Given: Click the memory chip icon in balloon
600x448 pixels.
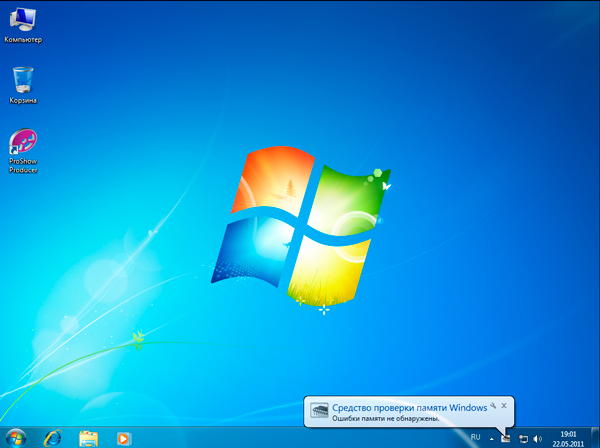Looking at the screenshot, I should click(x=319, y=411).
